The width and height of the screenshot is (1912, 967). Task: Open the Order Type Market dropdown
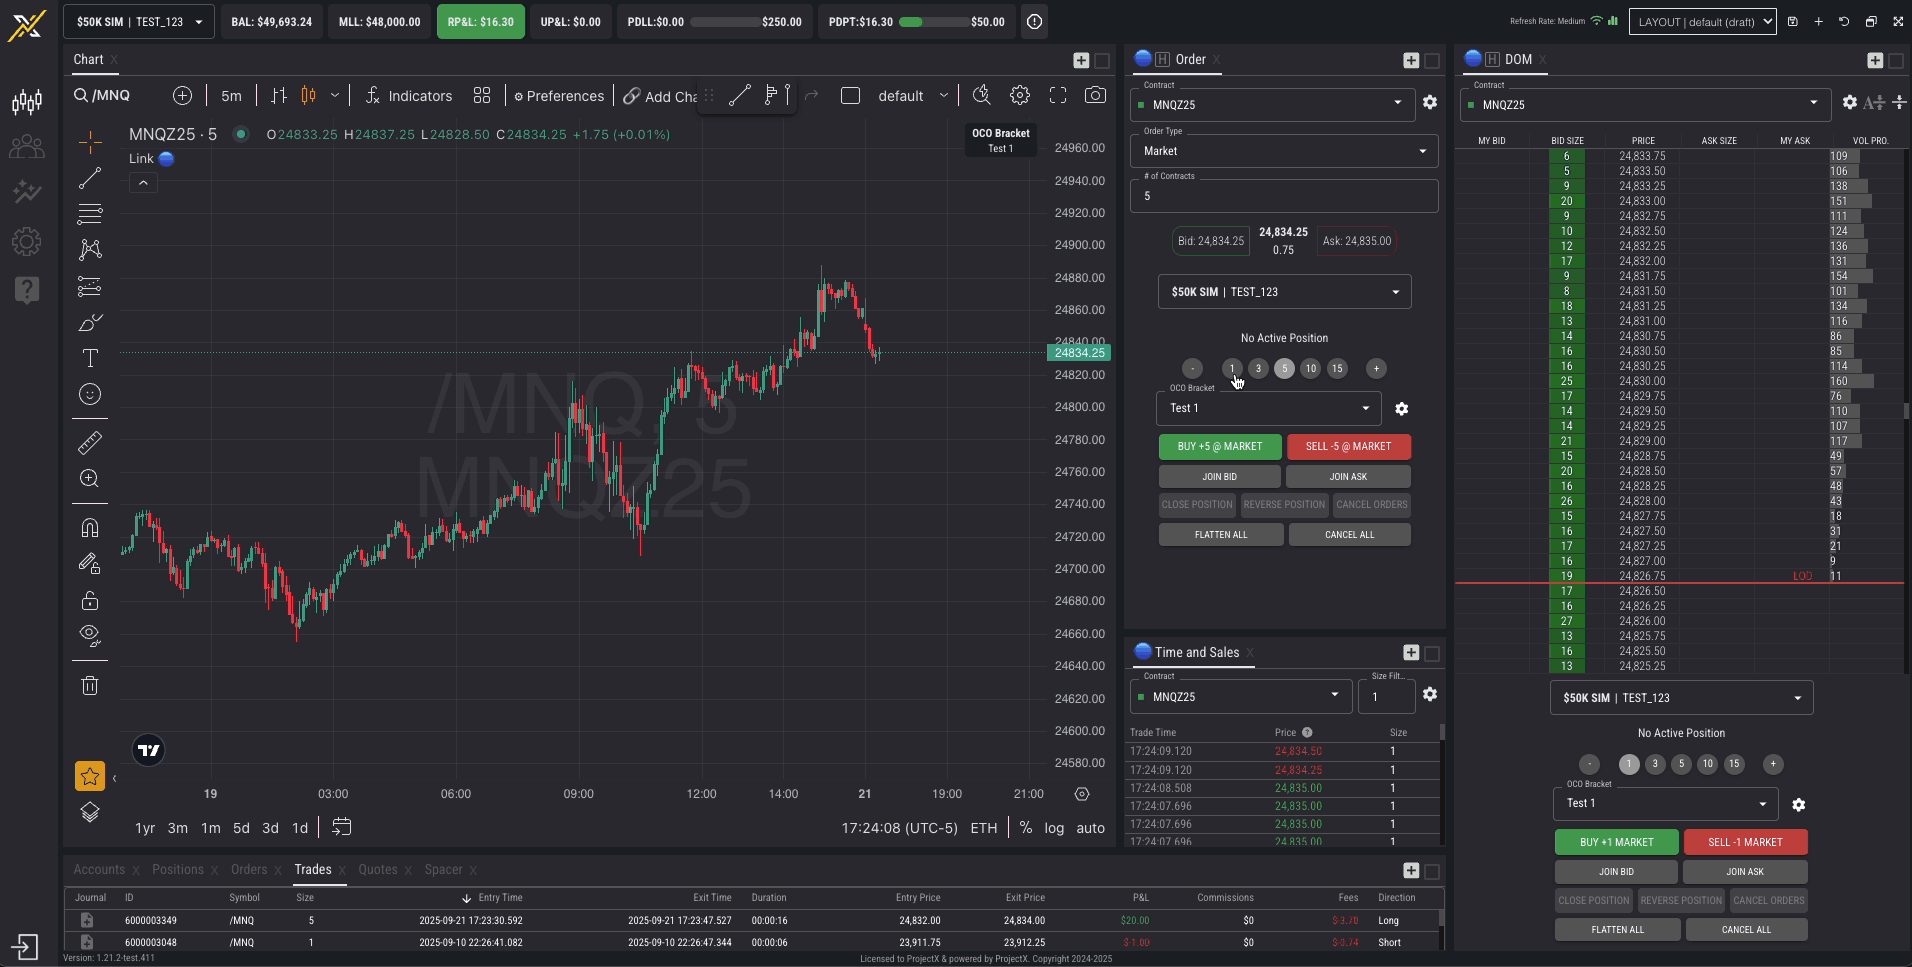[x=1284, y=151]
